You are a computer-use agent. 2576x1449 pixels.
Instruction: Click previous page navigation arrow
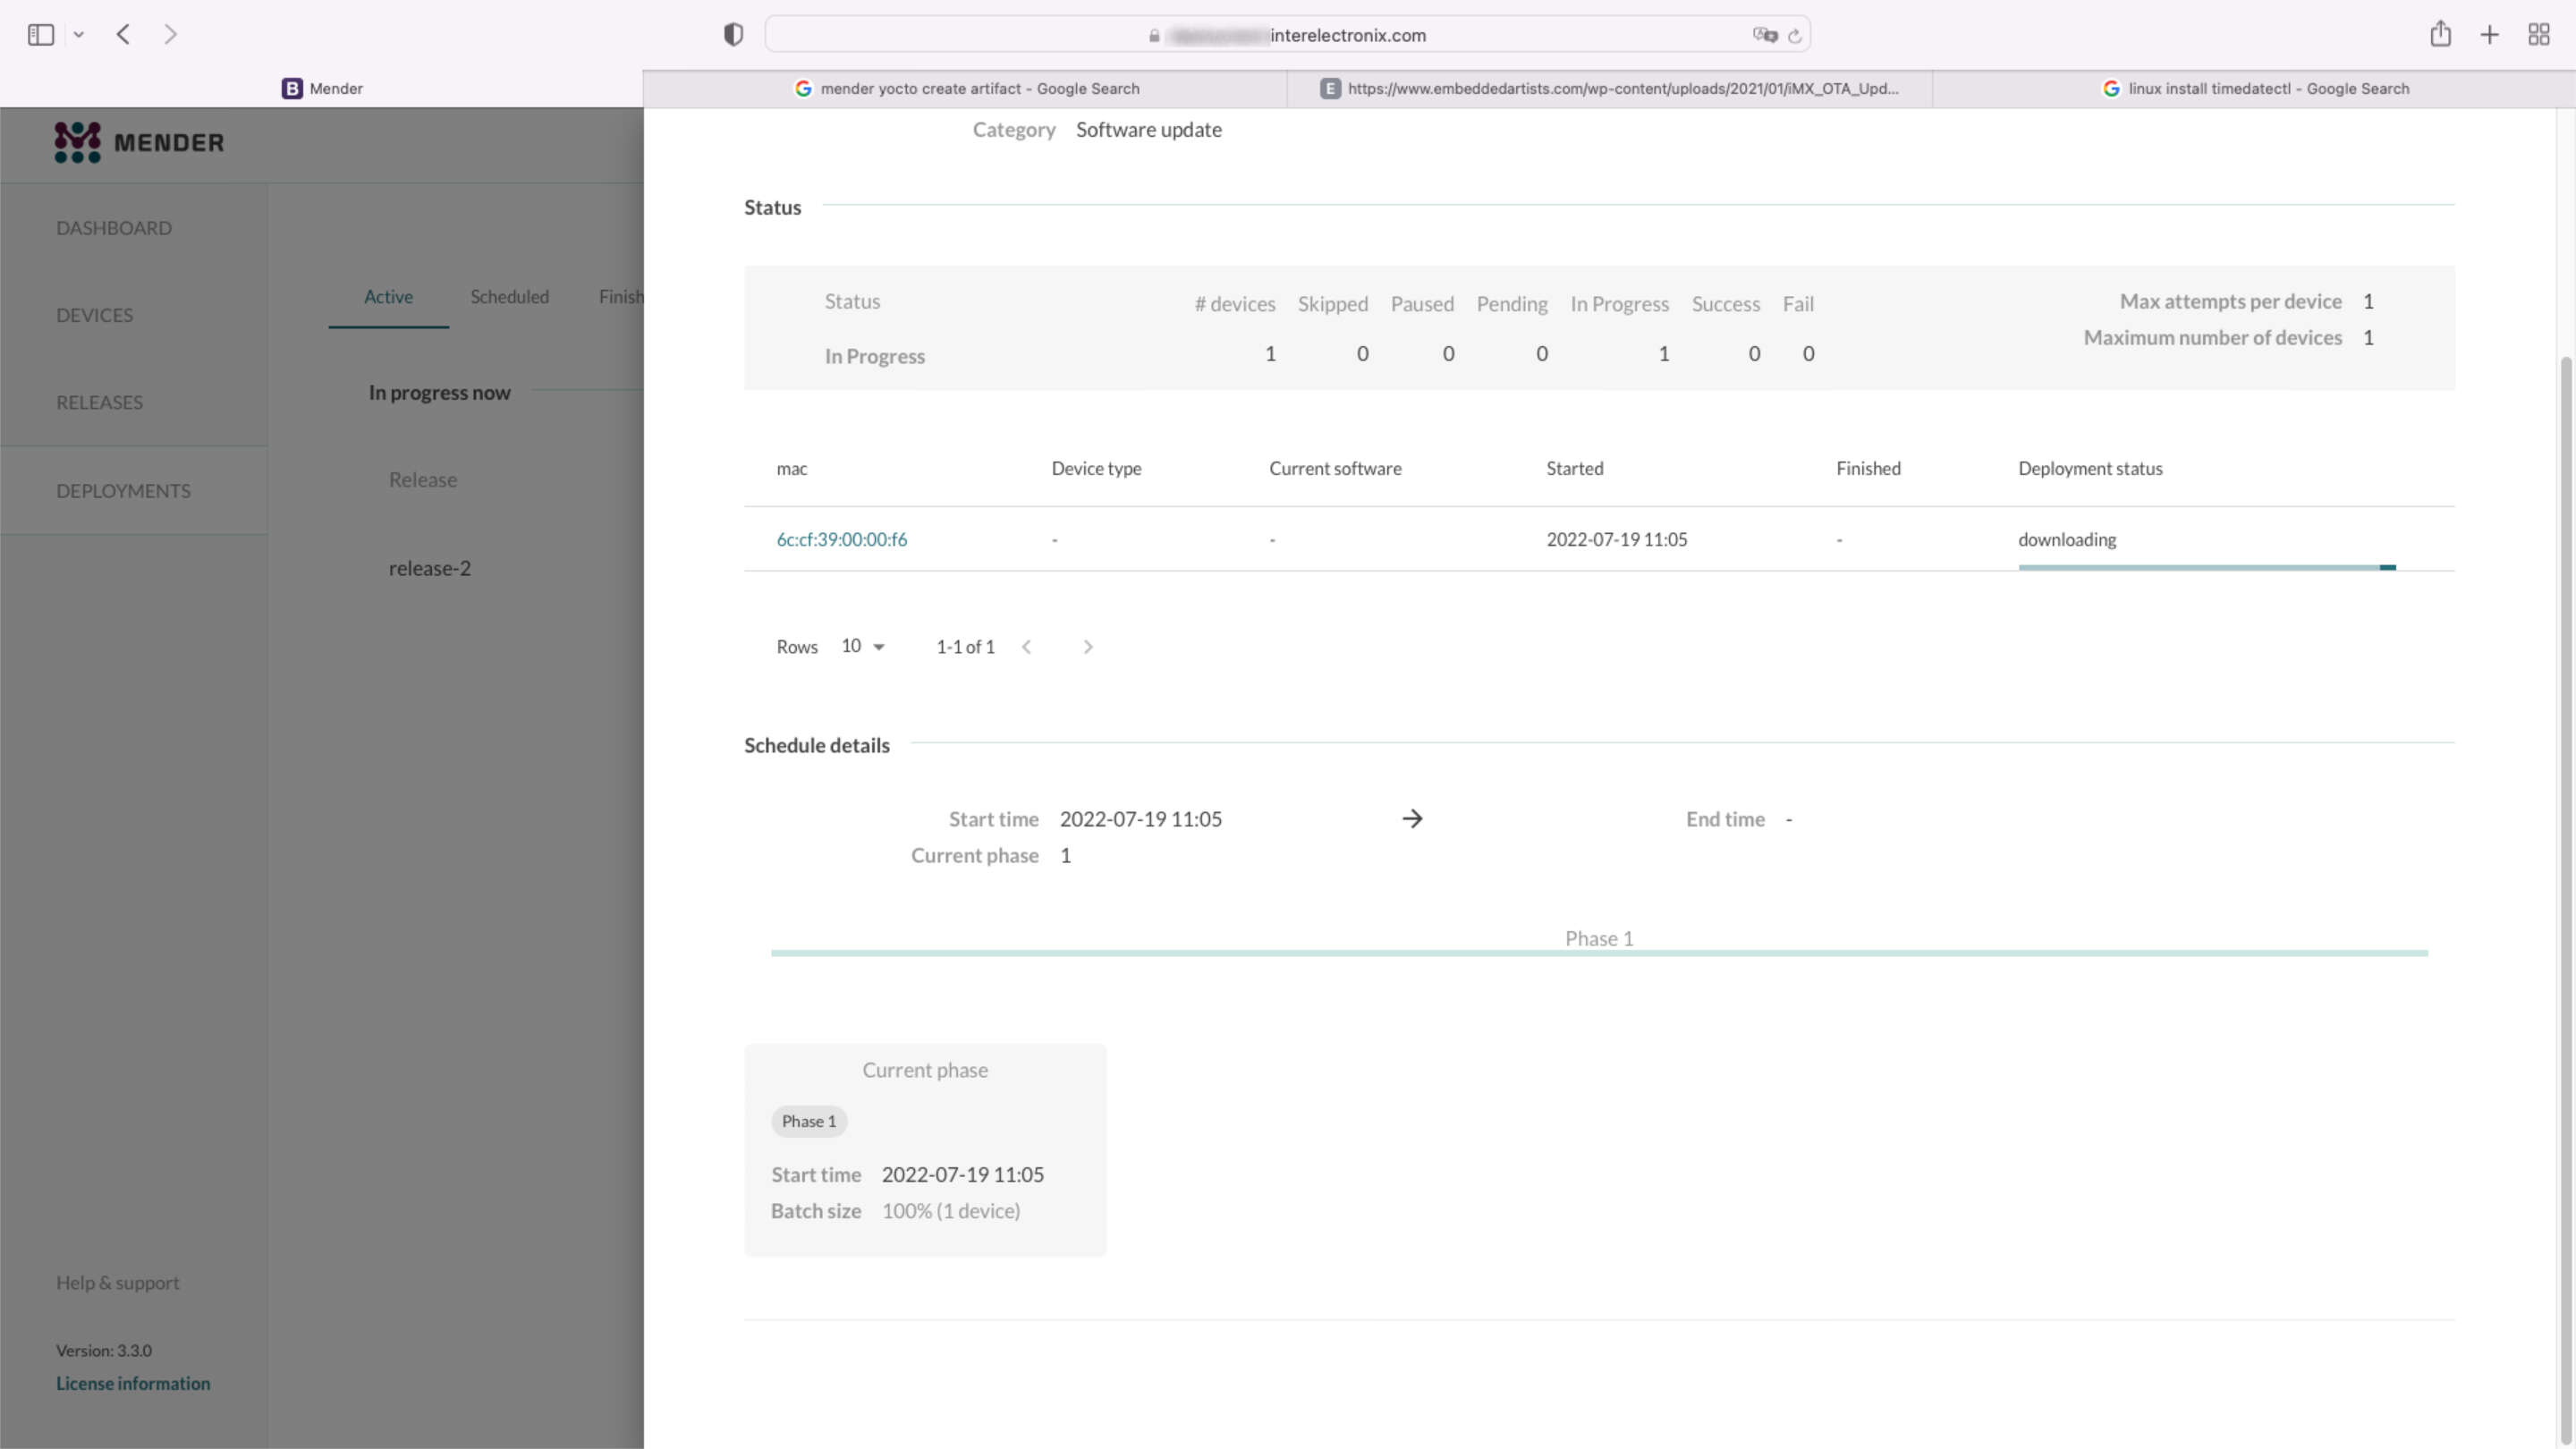click(1026, 646)
